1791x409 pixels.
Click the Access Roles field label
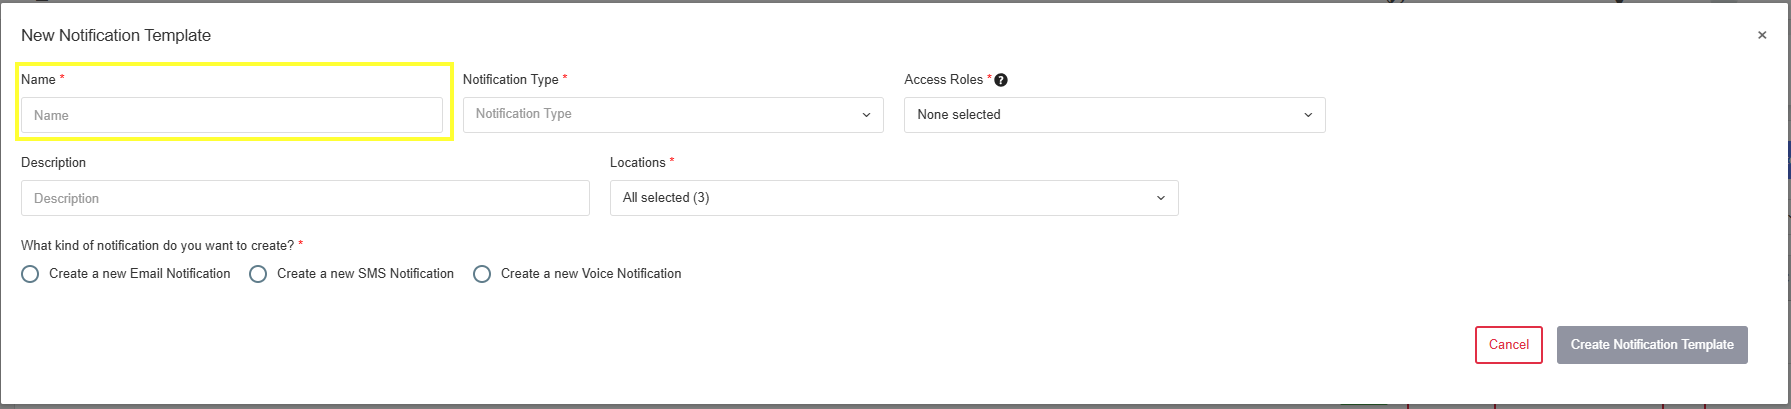pyautogui.click(x=943, y=79)
